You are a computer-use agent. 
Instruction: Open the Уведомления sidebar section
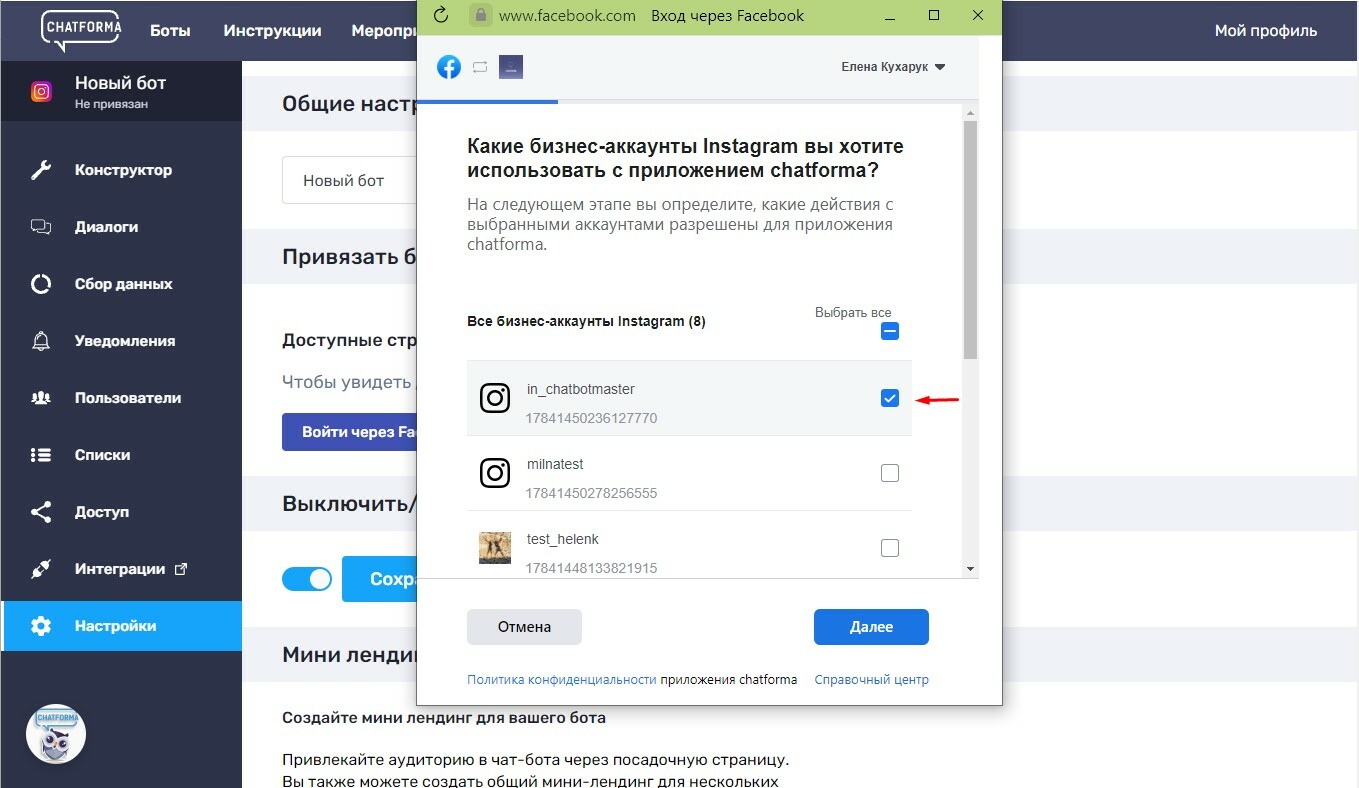pyautogui.click(x=121, y=341)
